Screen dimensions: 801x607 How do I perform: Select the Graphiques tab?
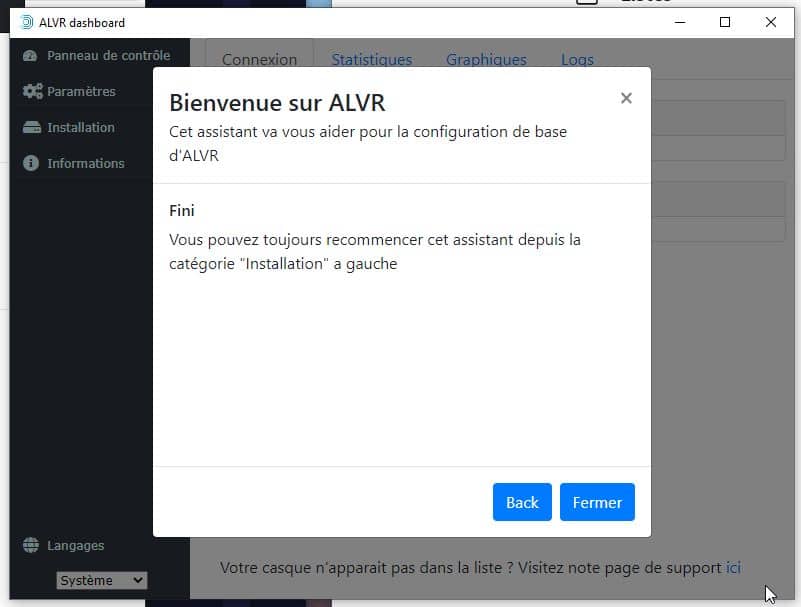486,60
